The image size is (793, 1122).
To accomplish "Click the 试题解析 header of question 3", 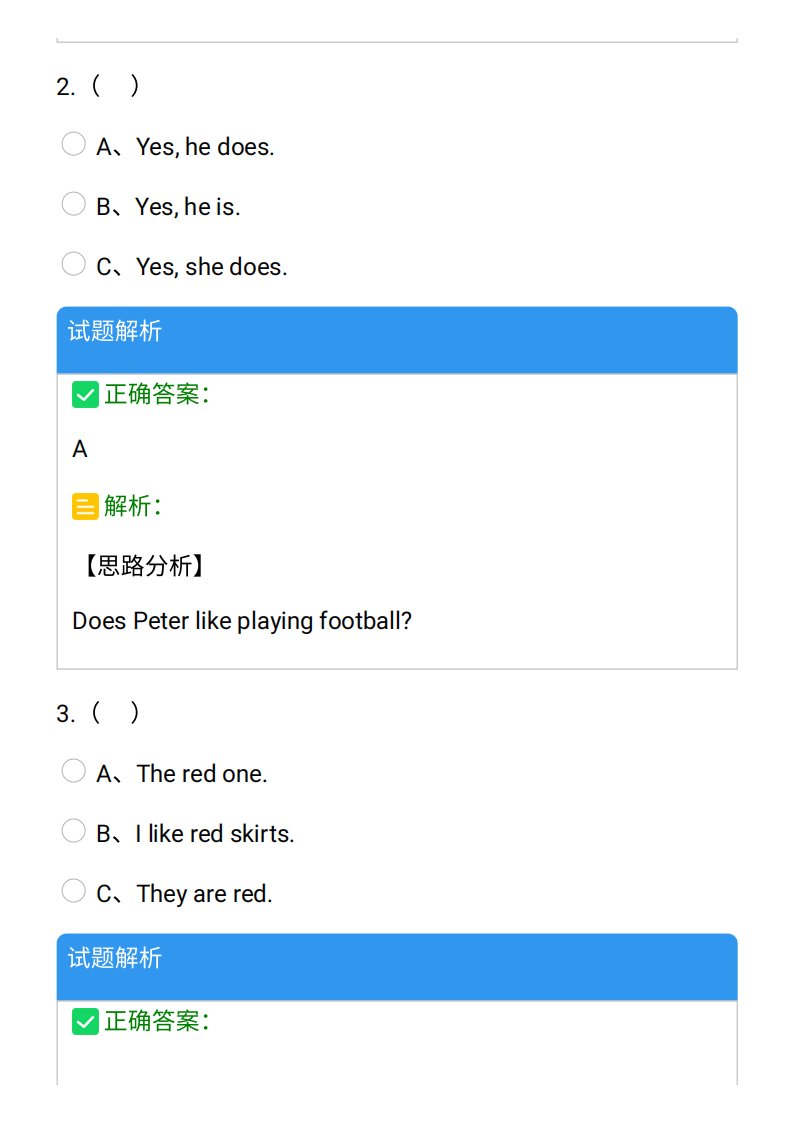I will [397, 967].
